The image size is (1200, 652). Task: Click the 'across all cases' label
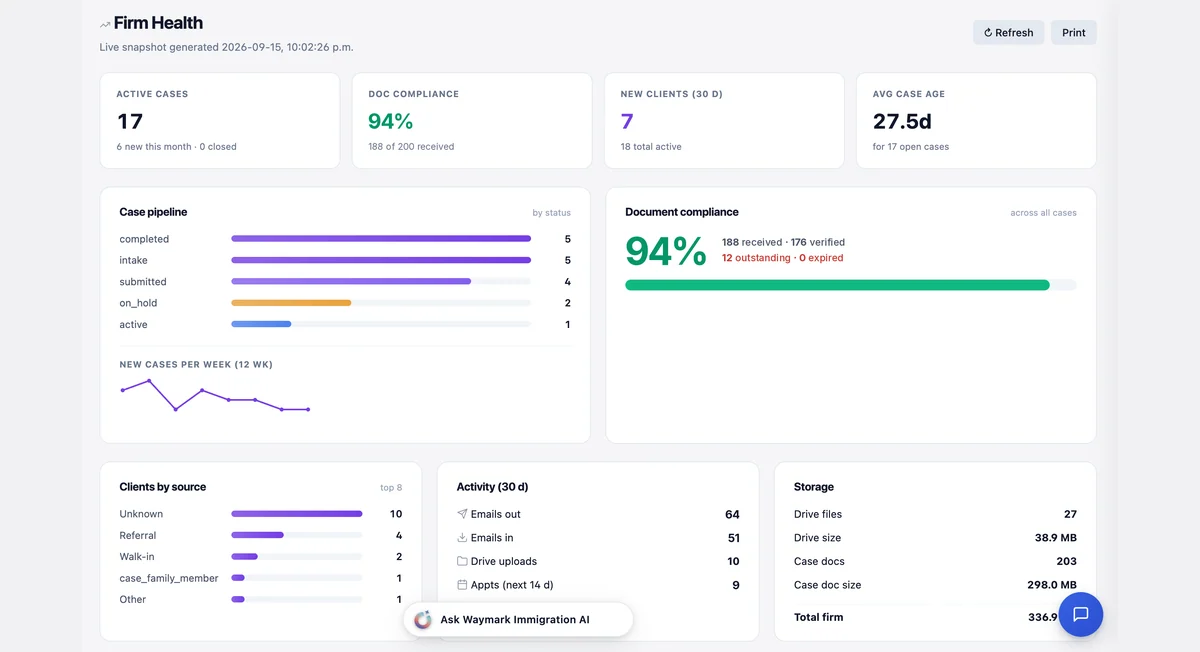[1044, 213]
